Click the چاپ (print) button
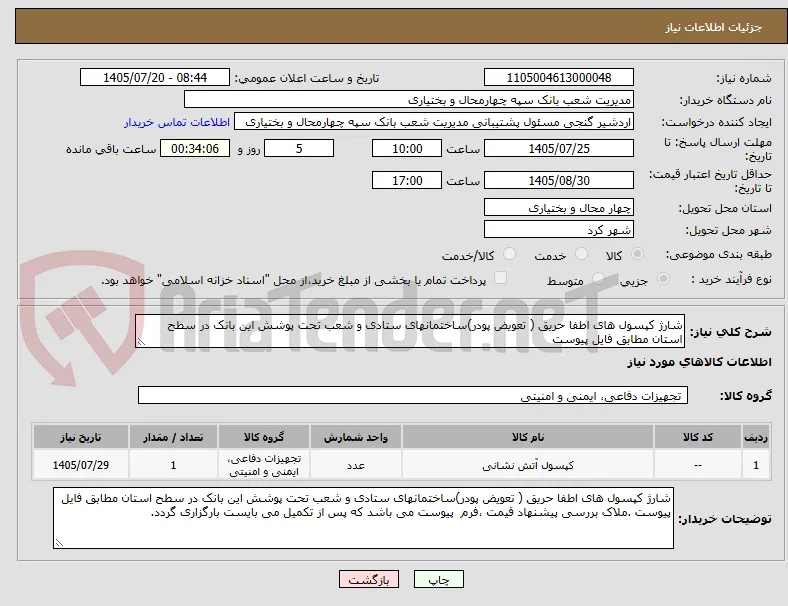Image resolution: width=788 pixels, height=606 pixels. point(438,579)
